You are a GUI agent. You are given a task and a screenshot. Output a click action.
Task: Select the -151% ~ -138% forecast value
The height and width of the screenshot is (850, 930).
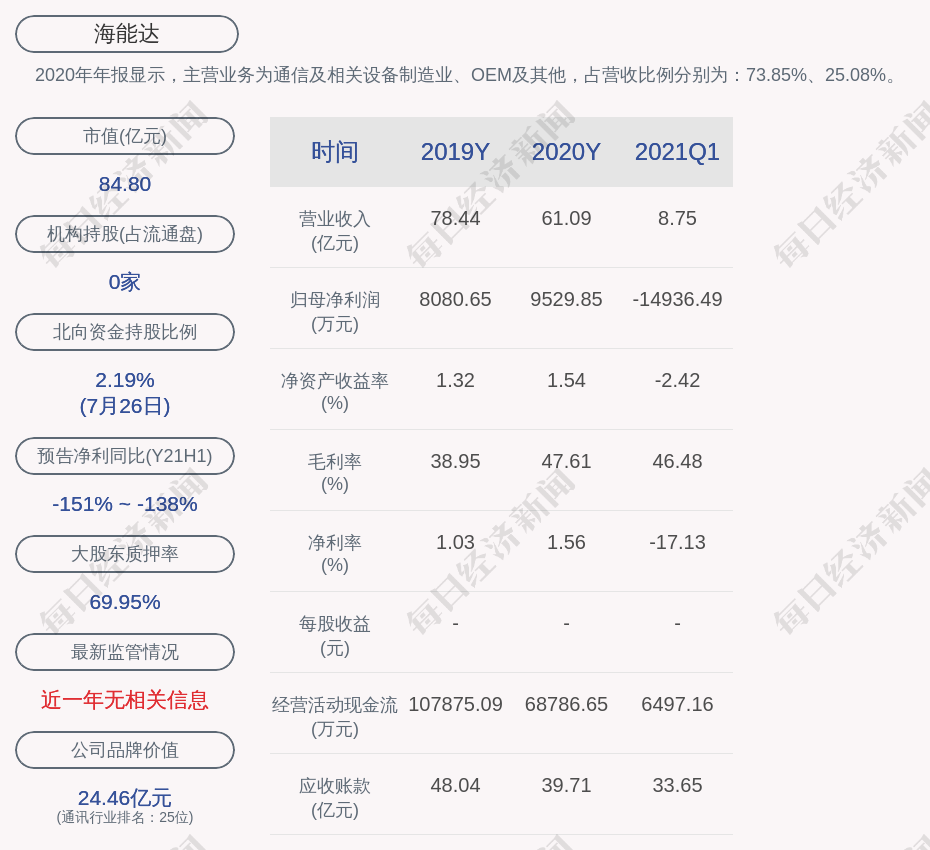125,504
